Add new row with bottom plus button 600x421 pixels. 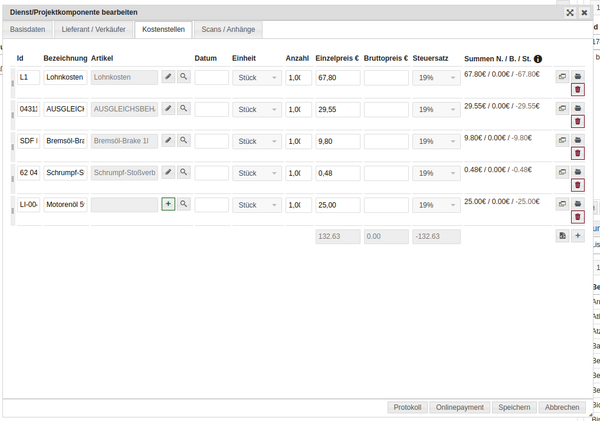(577, 236)
